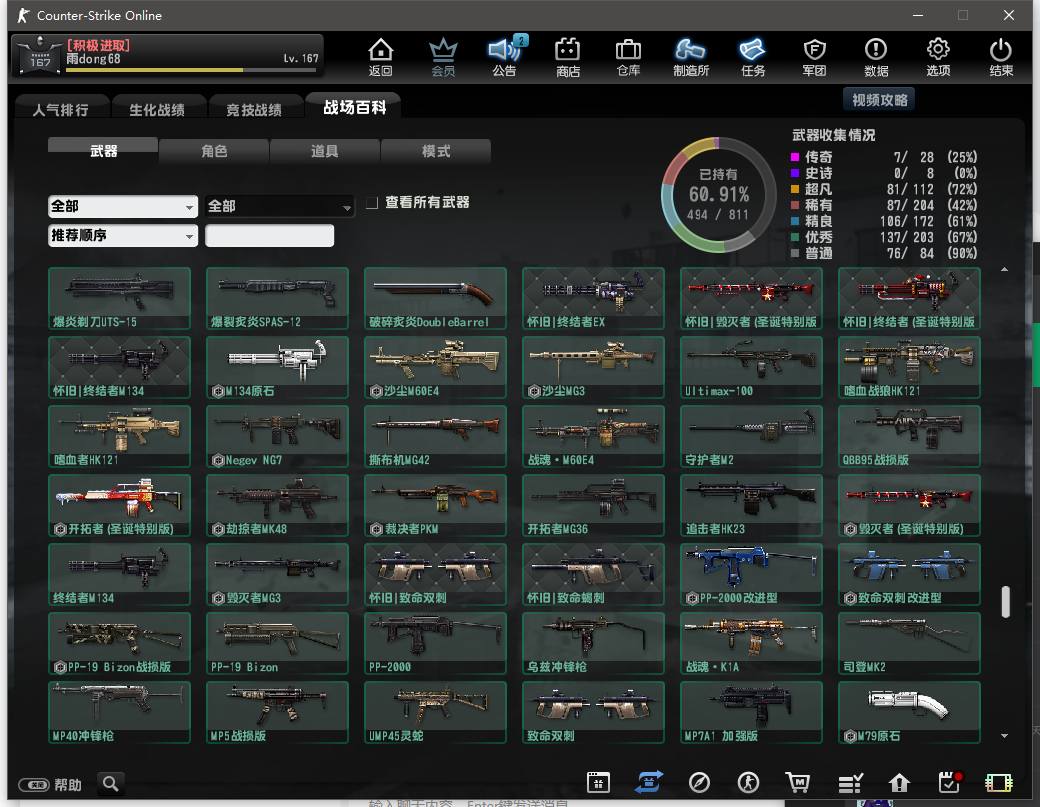Click the weapon list scrollbar thumb

pyautogui.click(x=1006, y=601)
